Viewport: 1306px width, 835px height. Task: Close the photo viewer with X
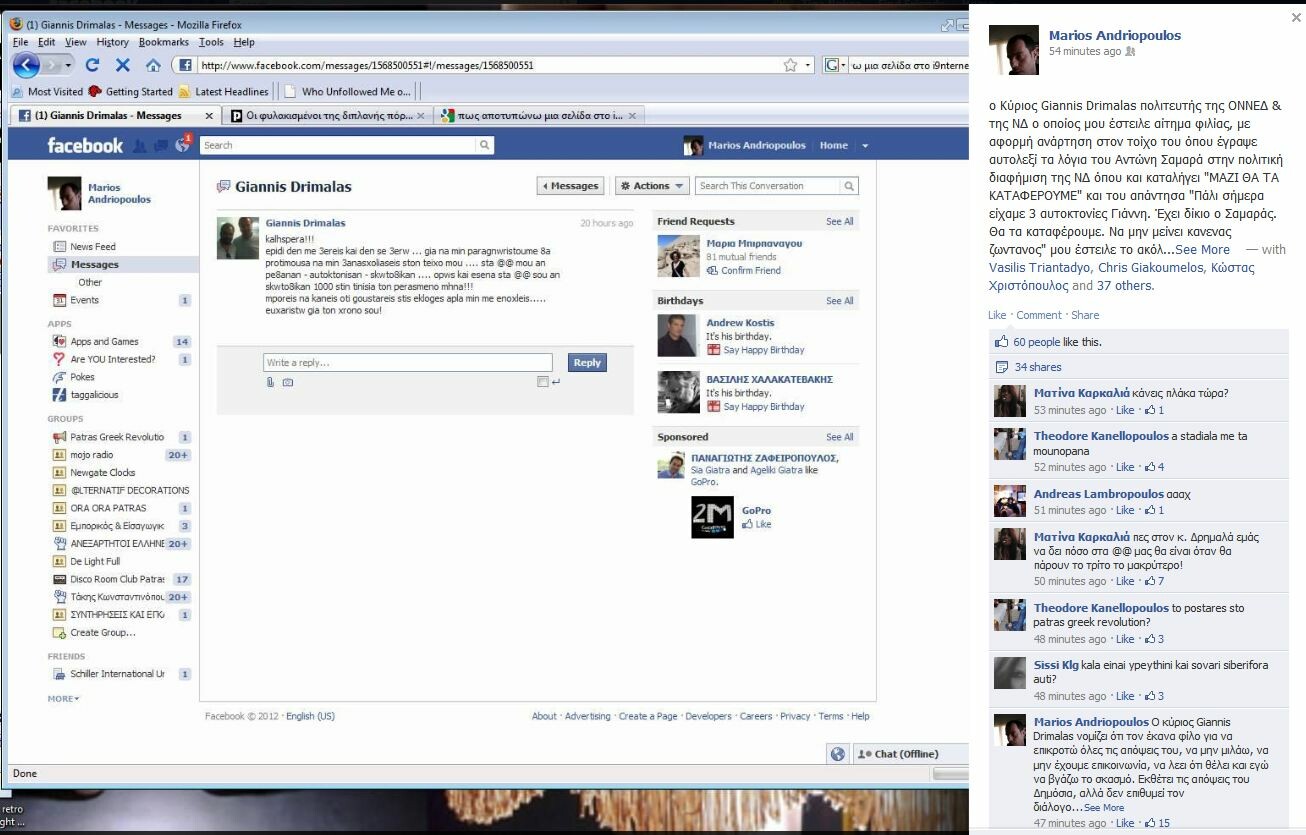[x=1296, y=18]
